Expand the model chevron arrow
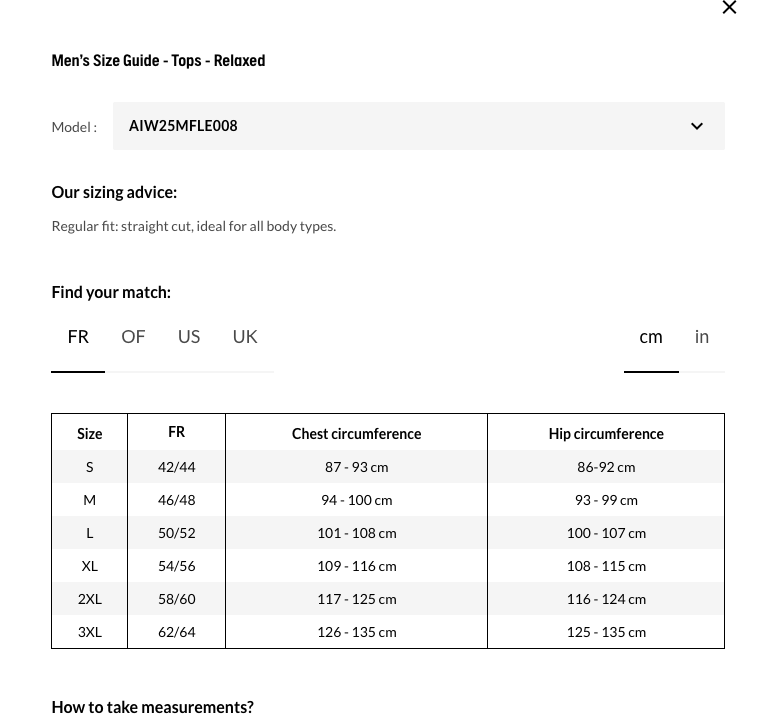This screenshot has height=727, width=780. [x=697, y=127]
